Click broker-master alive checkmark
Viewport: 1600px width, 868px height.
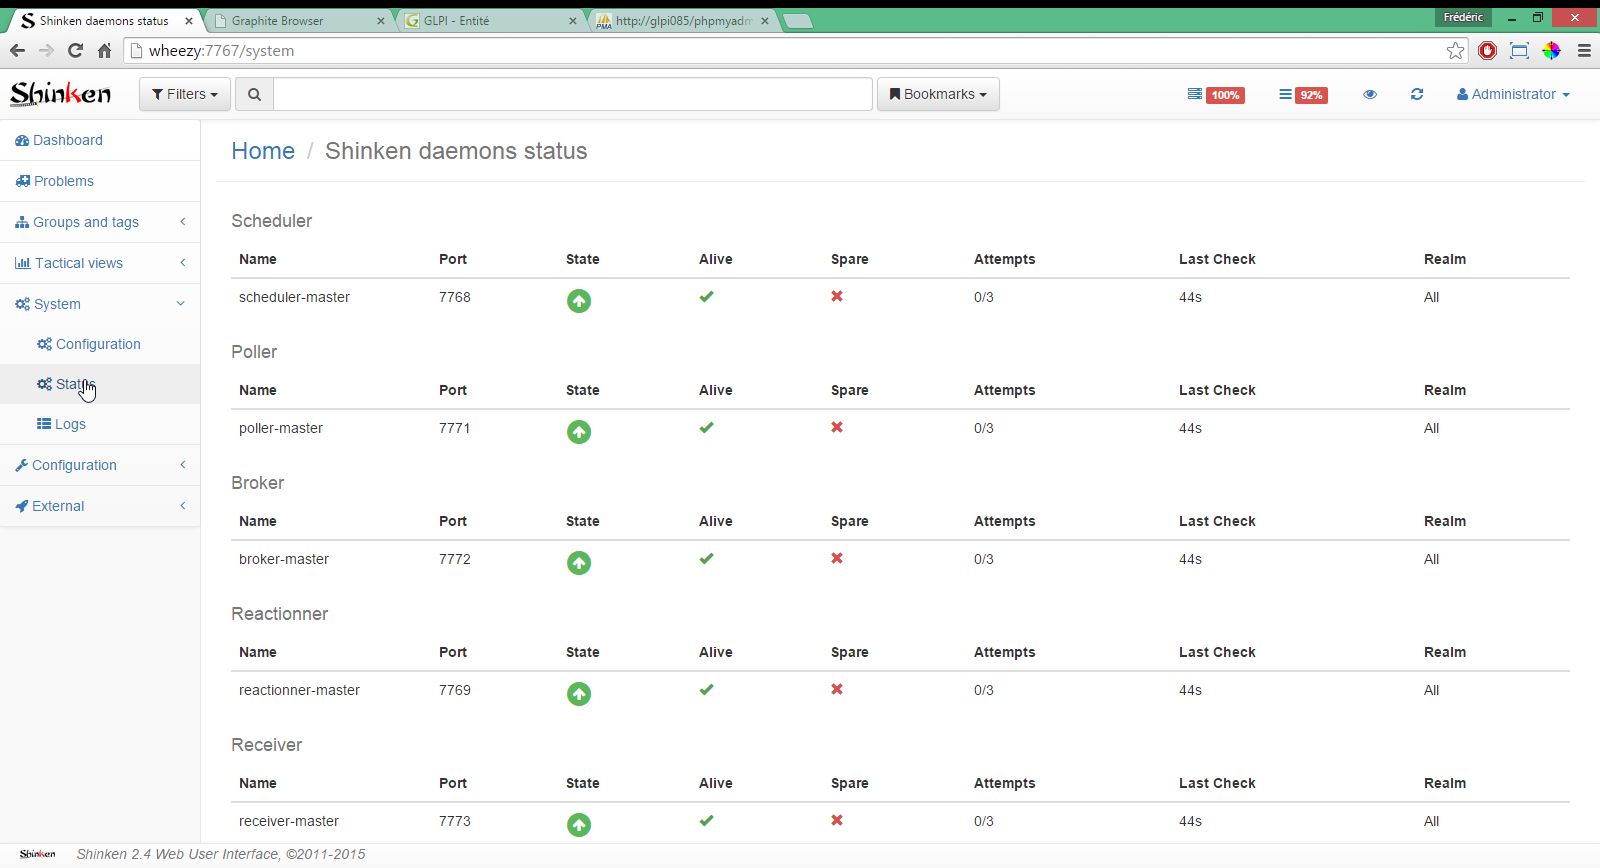click(x=706, y=558)
